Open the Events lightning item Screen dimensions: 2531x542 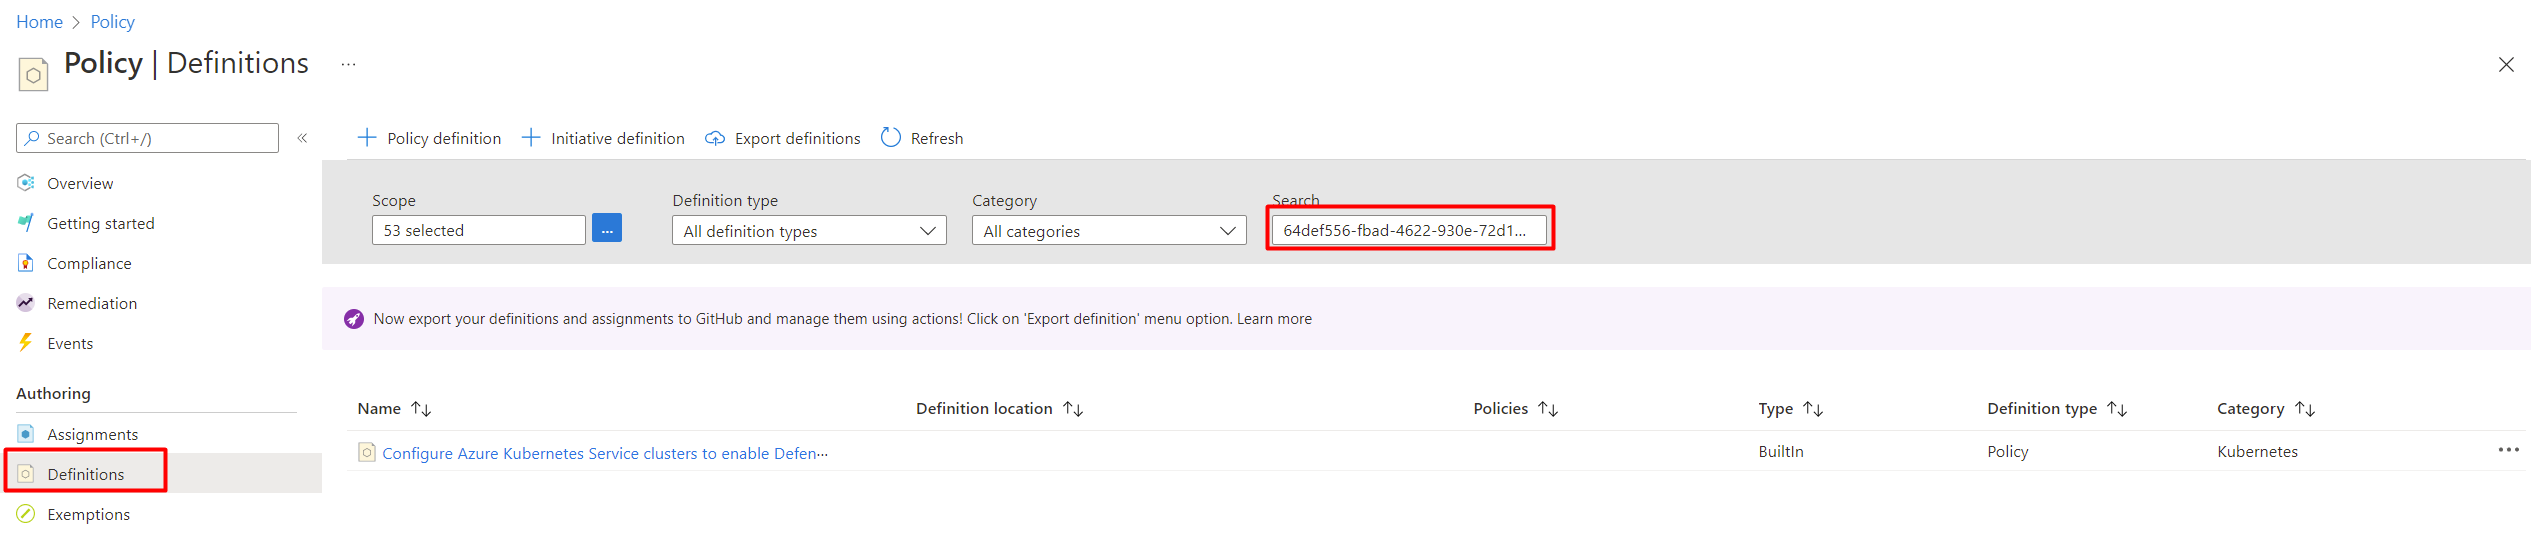tap(70, 344)
